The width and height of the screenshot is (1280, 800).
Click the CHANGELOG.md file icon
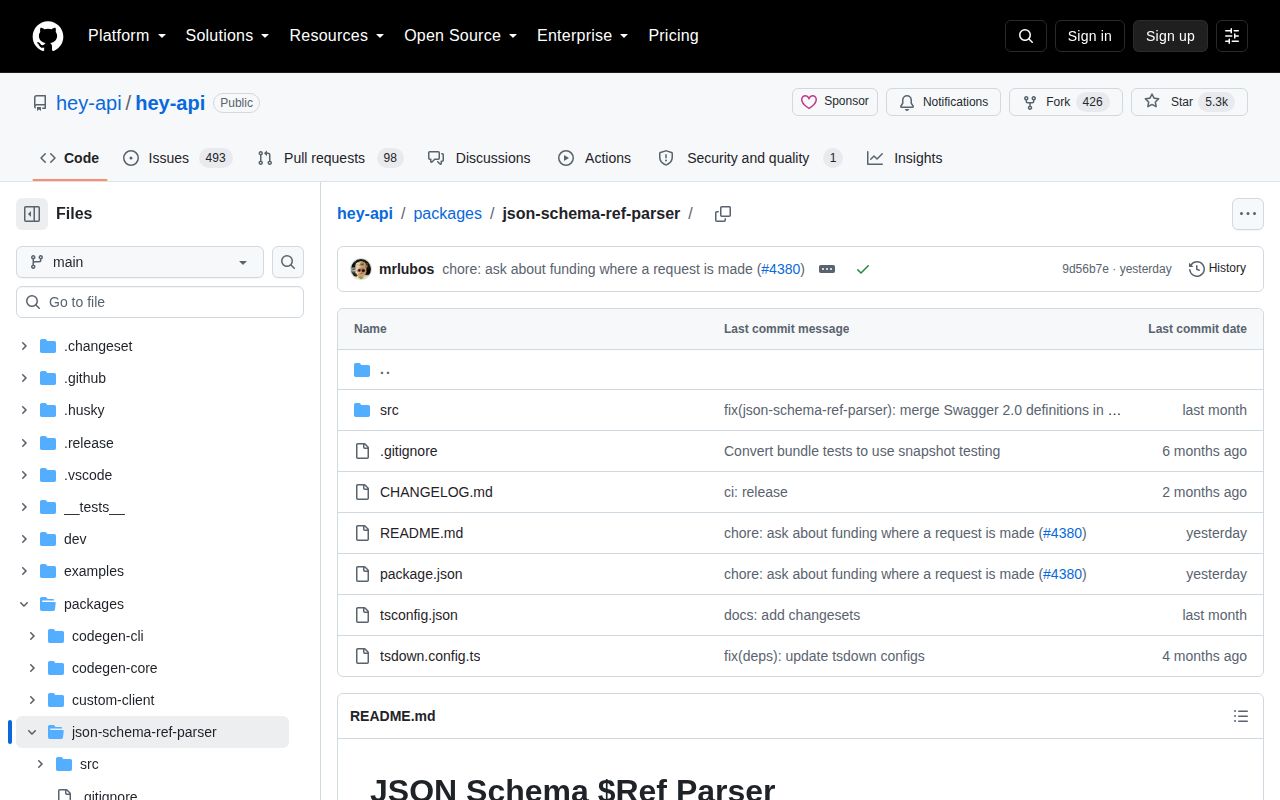coord(362,492)
